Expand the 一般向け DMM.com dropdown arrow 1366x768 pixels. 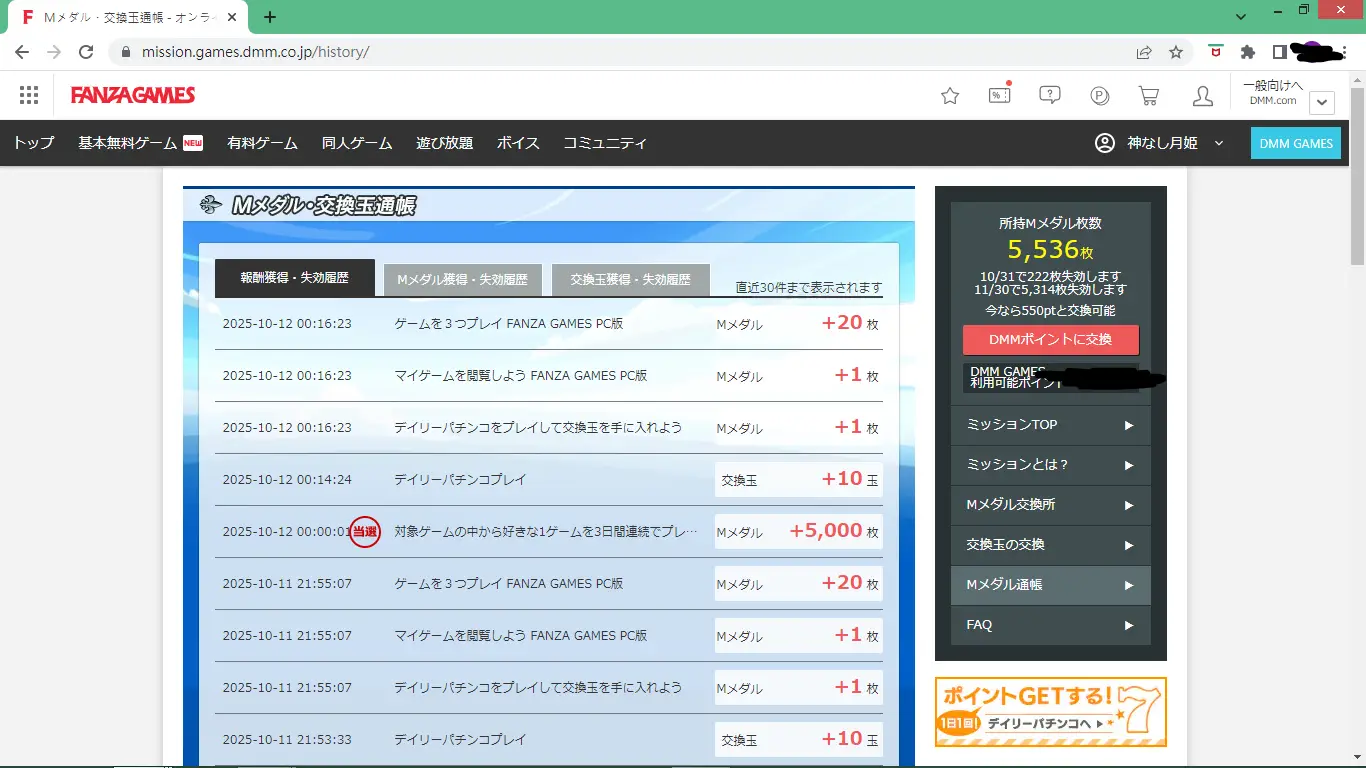[1321, 102]
